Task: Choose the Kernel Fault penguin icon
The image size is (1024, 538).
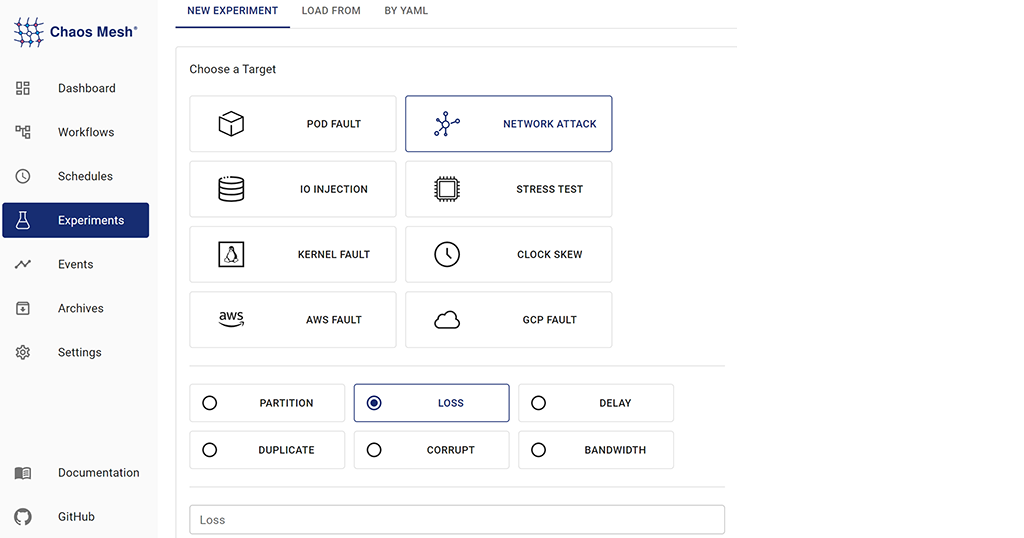Action: click(231, 254)
